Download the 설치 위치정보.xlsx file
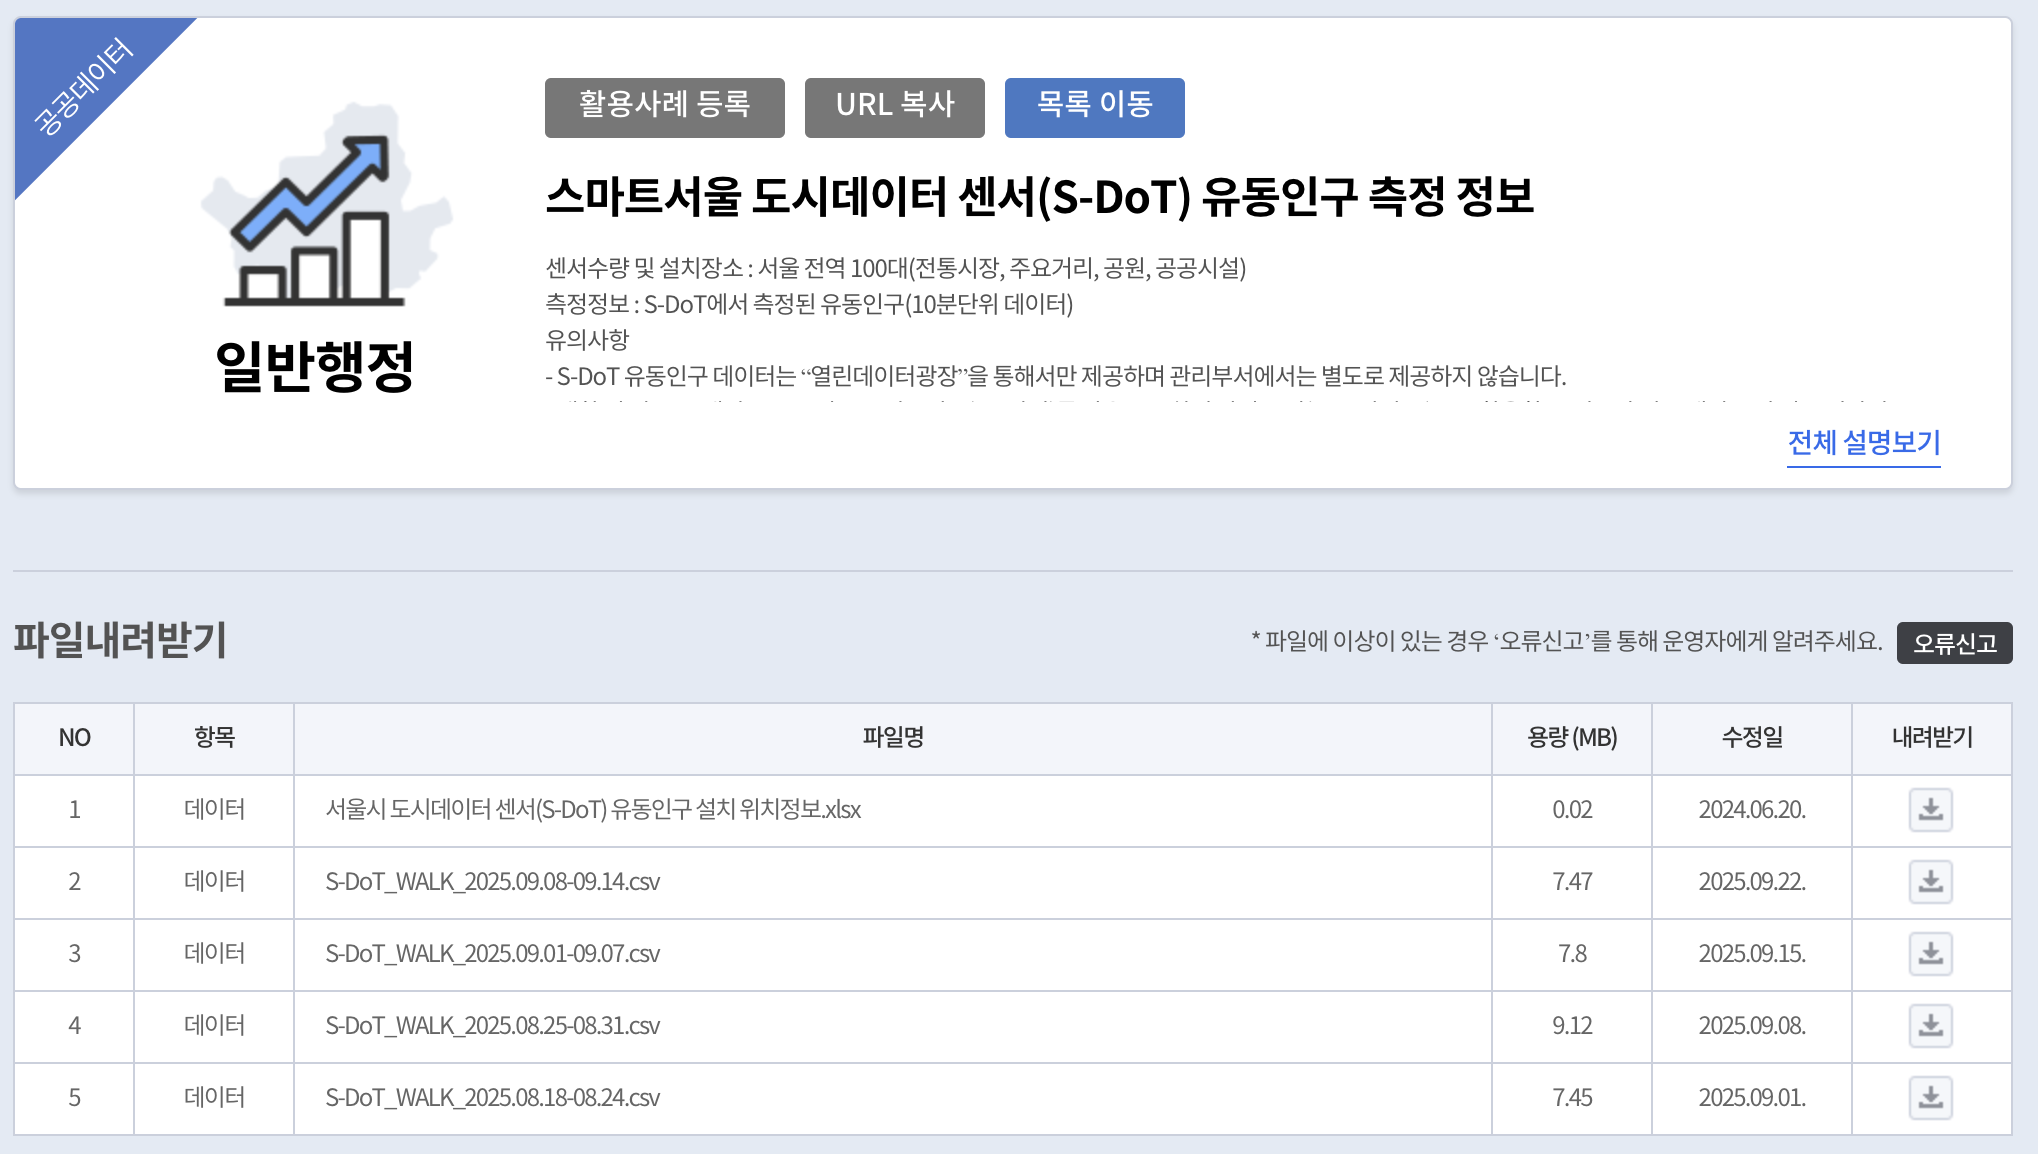The height and width of the screenshot is (1154, 2038). click(x=1930, y=810)
